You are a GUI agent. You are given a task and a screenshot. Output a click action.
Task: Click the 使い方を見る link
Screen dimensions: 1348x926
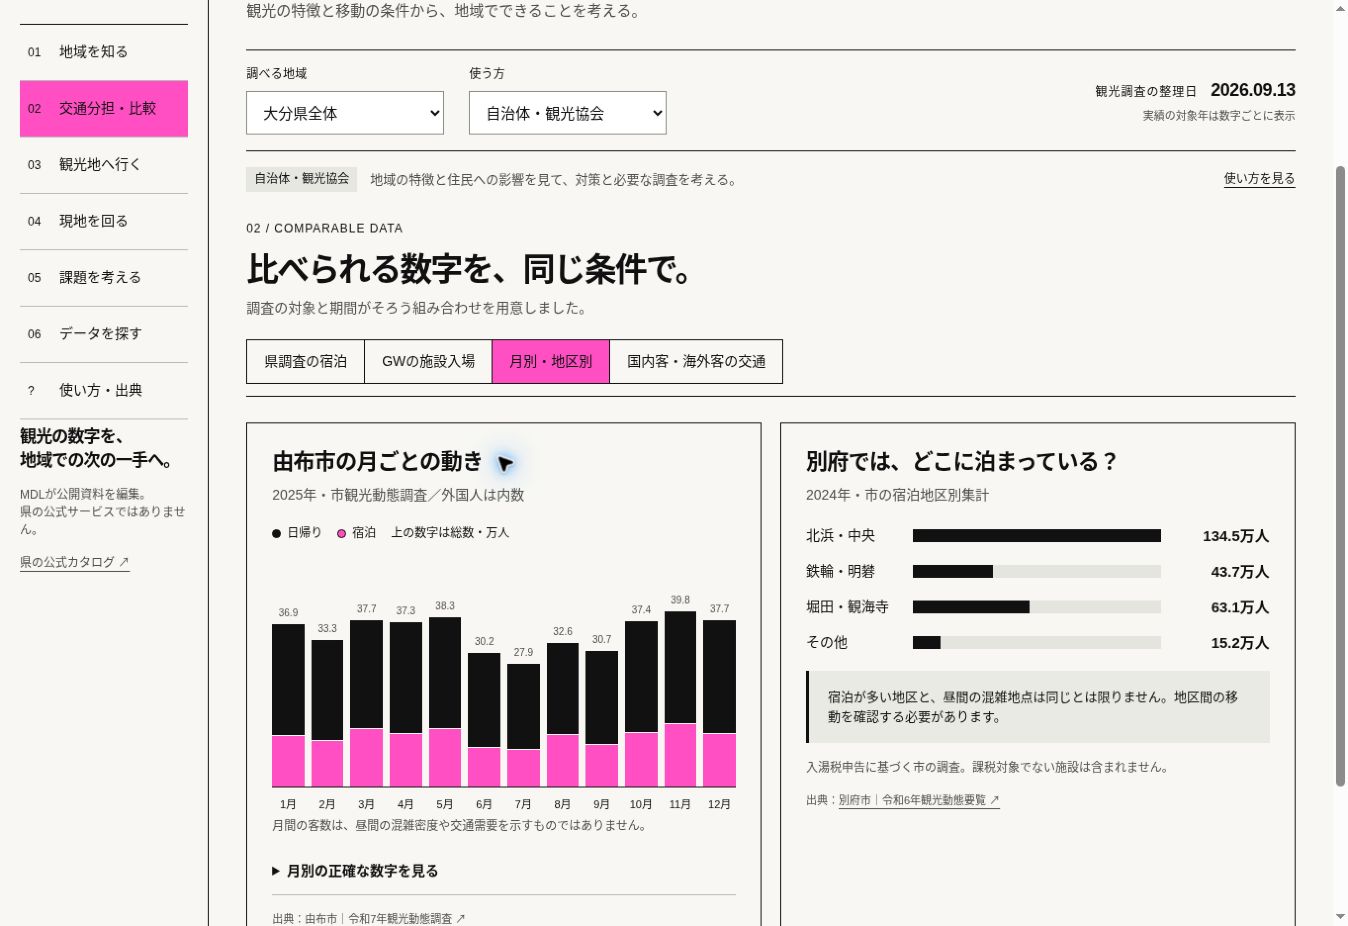tap(1259, 178)
